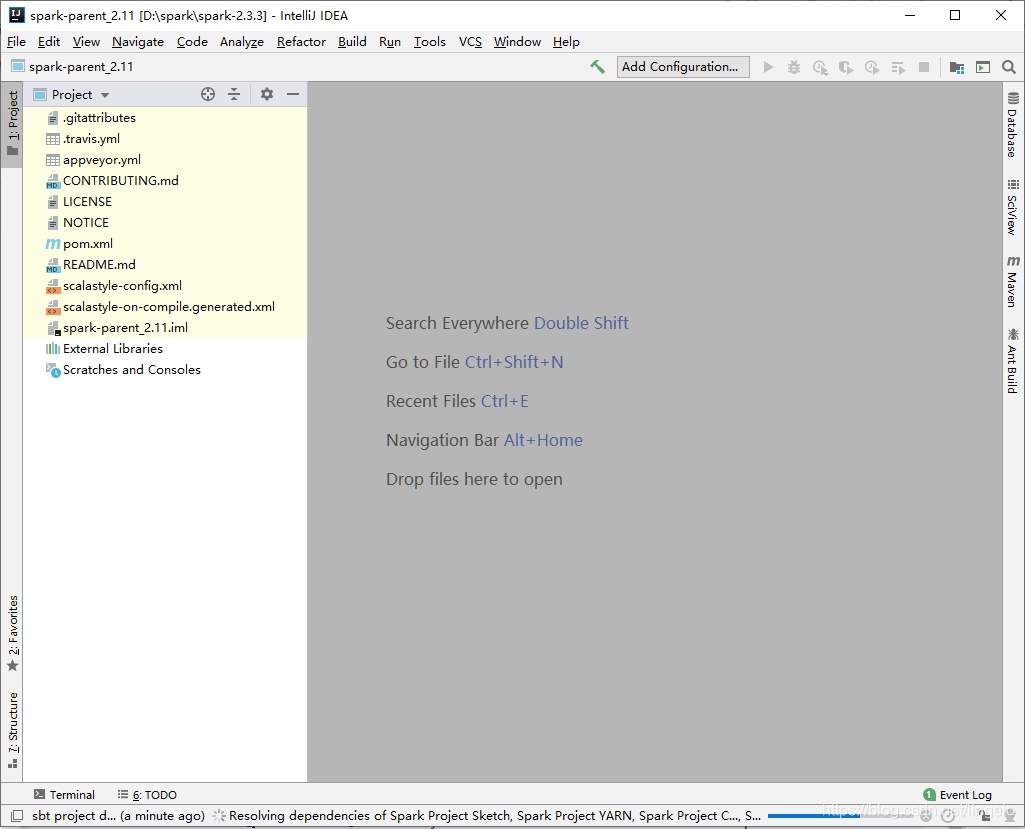This screenshot has width=1025, height=829.
Task: Click the Scratches and Consoles icon
Action: pyautogui.click(x=53, y=370)
